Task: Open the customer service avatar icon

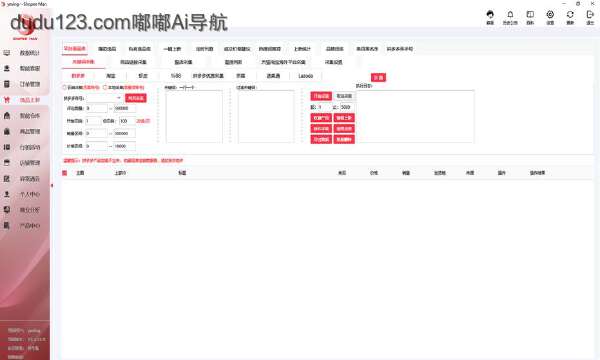Action: click(x=490, y=15)
